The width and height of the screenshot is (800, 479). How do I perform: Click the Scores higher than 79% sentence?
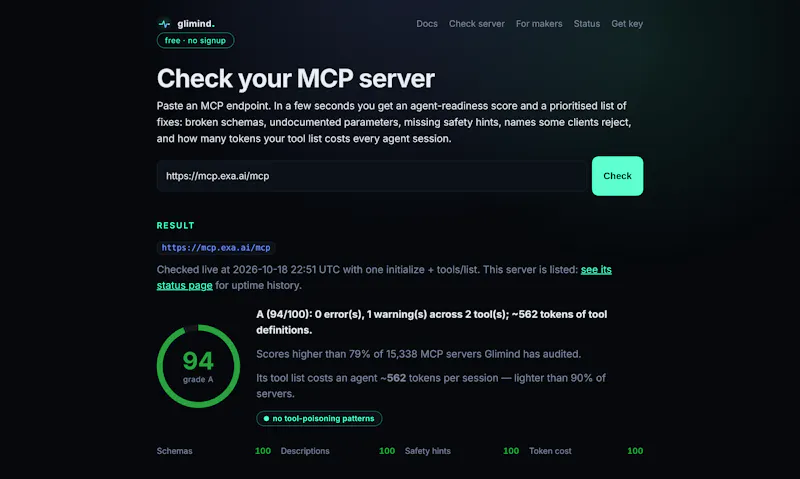[x=418, y=354]
